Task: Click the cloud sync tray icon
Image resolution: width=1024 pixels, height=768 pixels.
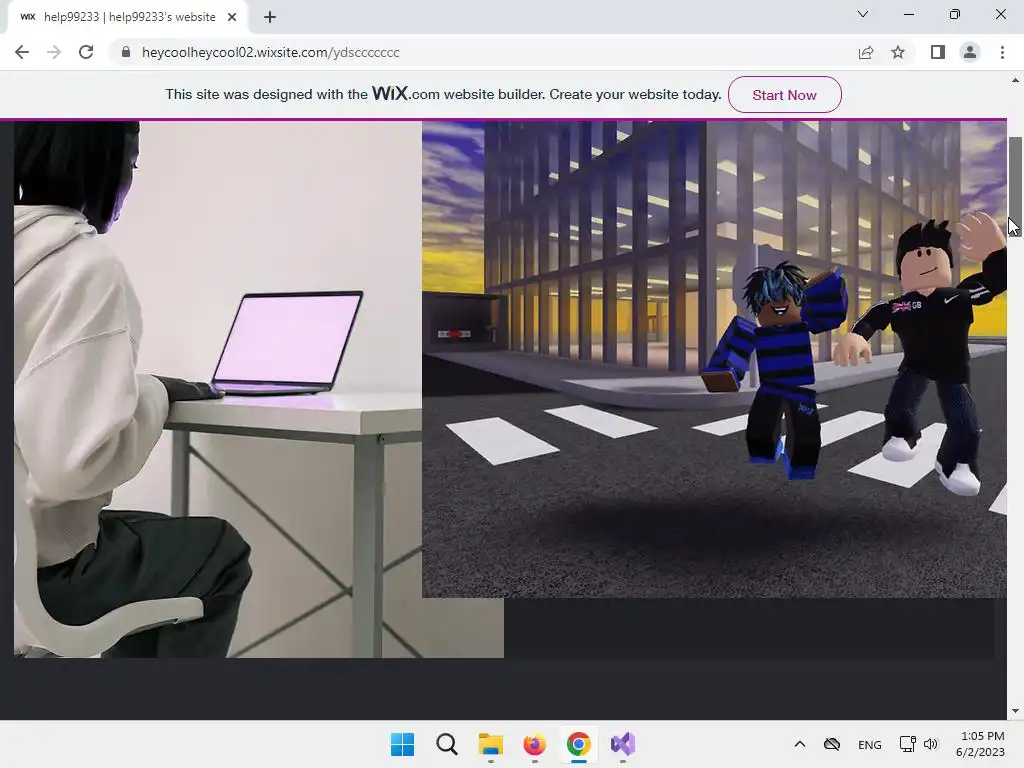Action: [x=831, y=744]
